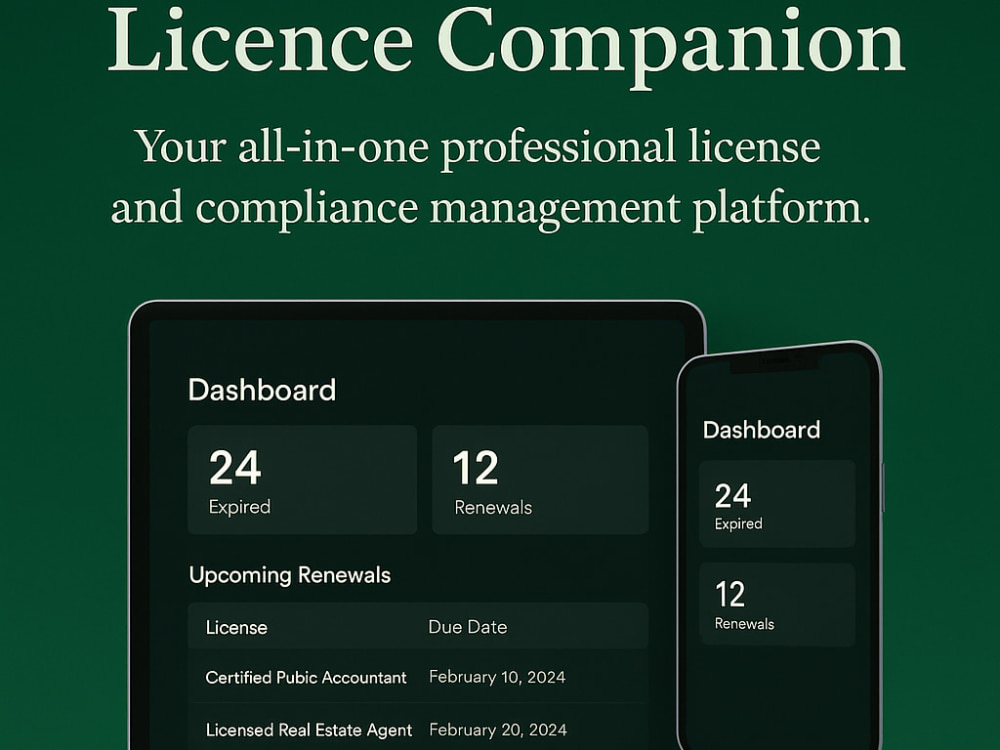Select the tablet's 24 Expired card
This screenshot has width=1000, height=750.
pyautogui.click(x=302, y=480)
